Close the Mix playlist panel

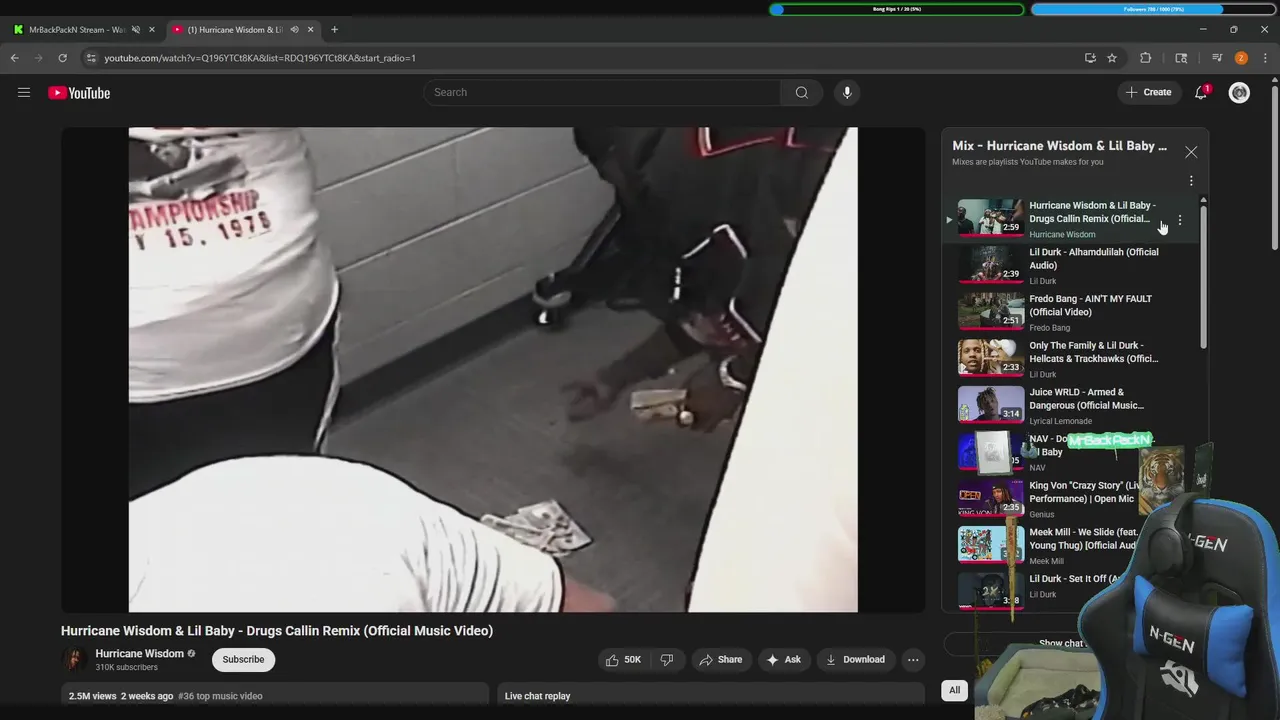coord(1191,152)
